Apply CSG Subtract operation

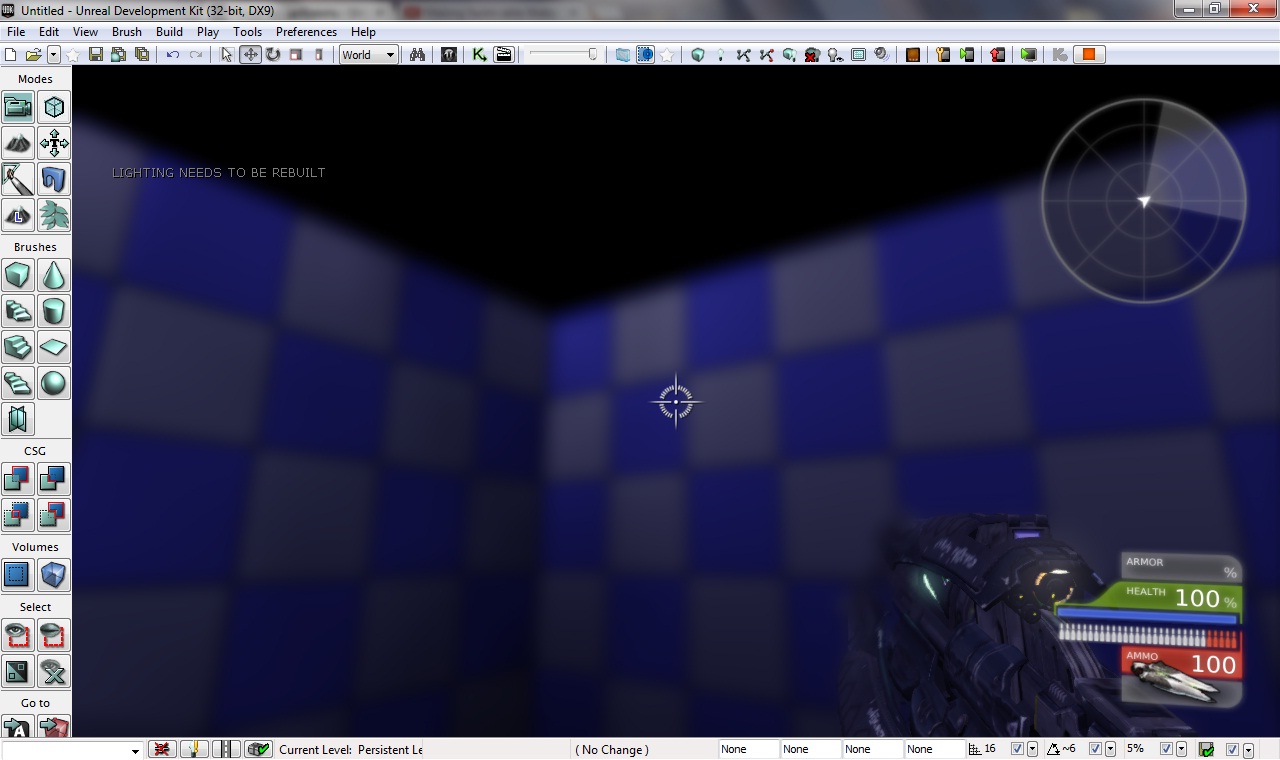[54, 479]
